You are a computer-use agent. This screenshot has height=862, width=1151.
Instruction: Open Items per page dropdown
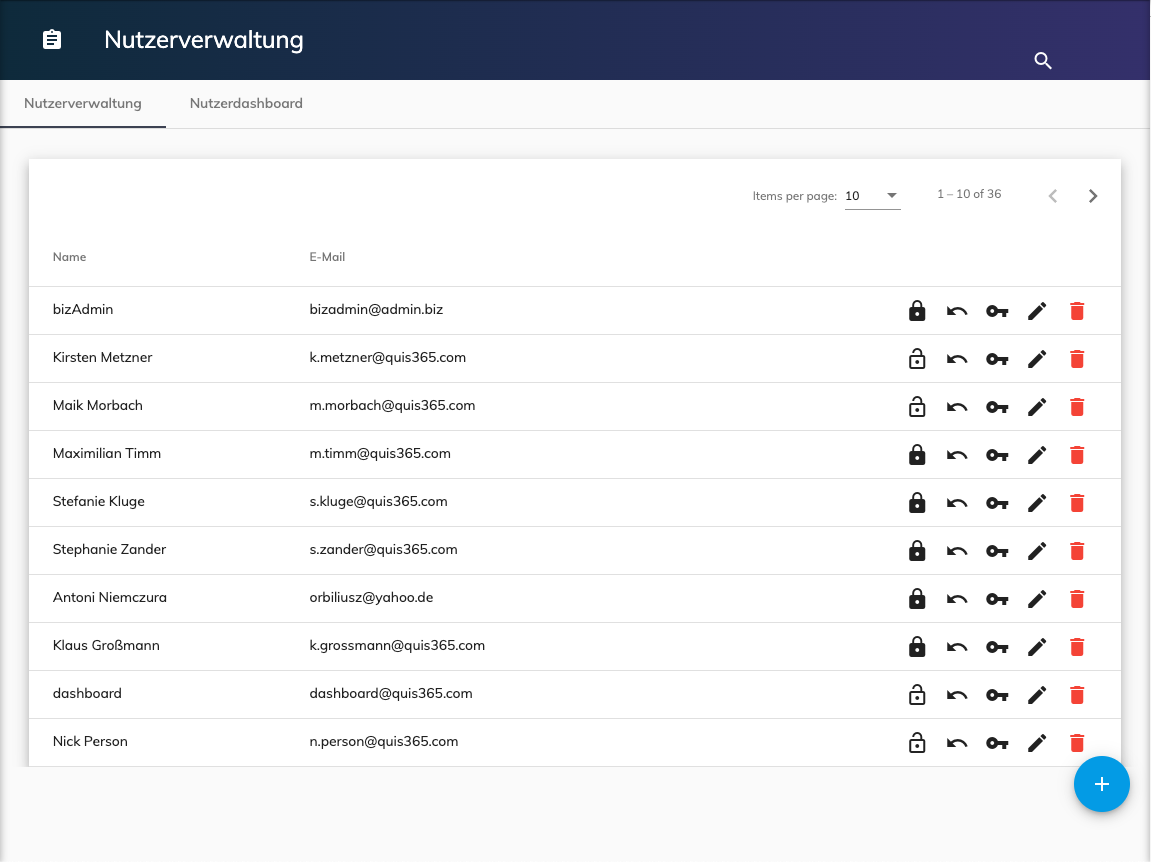(x=872, y=196)
